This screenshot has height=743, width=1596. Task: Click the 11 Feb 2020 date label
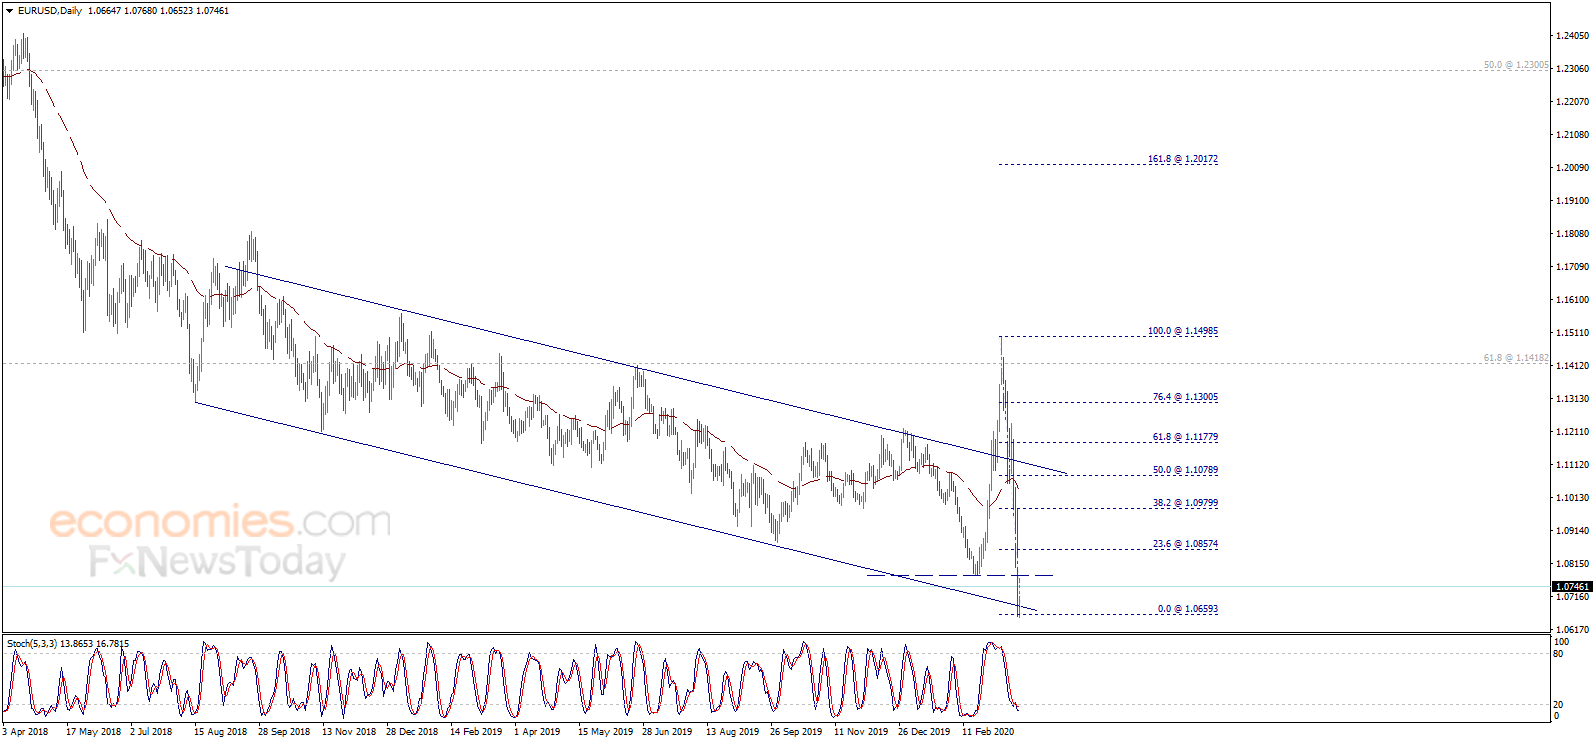(x=988, y=732)
